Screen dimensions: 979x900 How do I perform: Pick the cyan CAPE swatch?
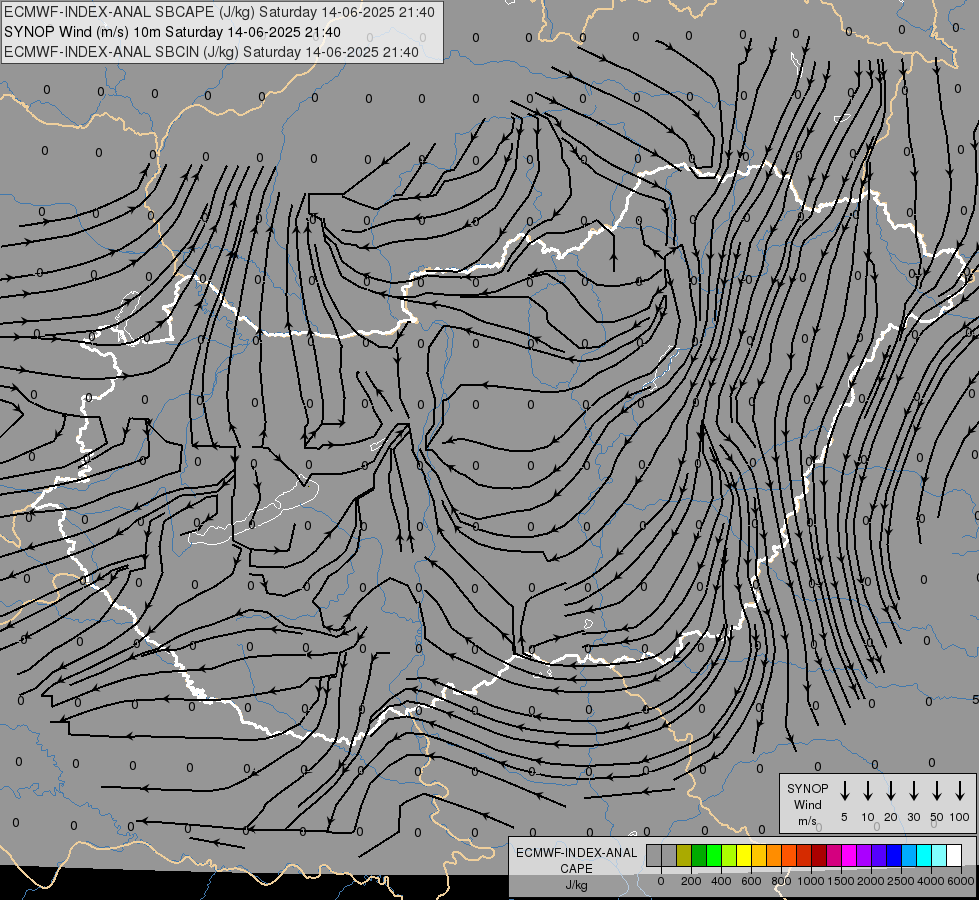tap(923, 855)
